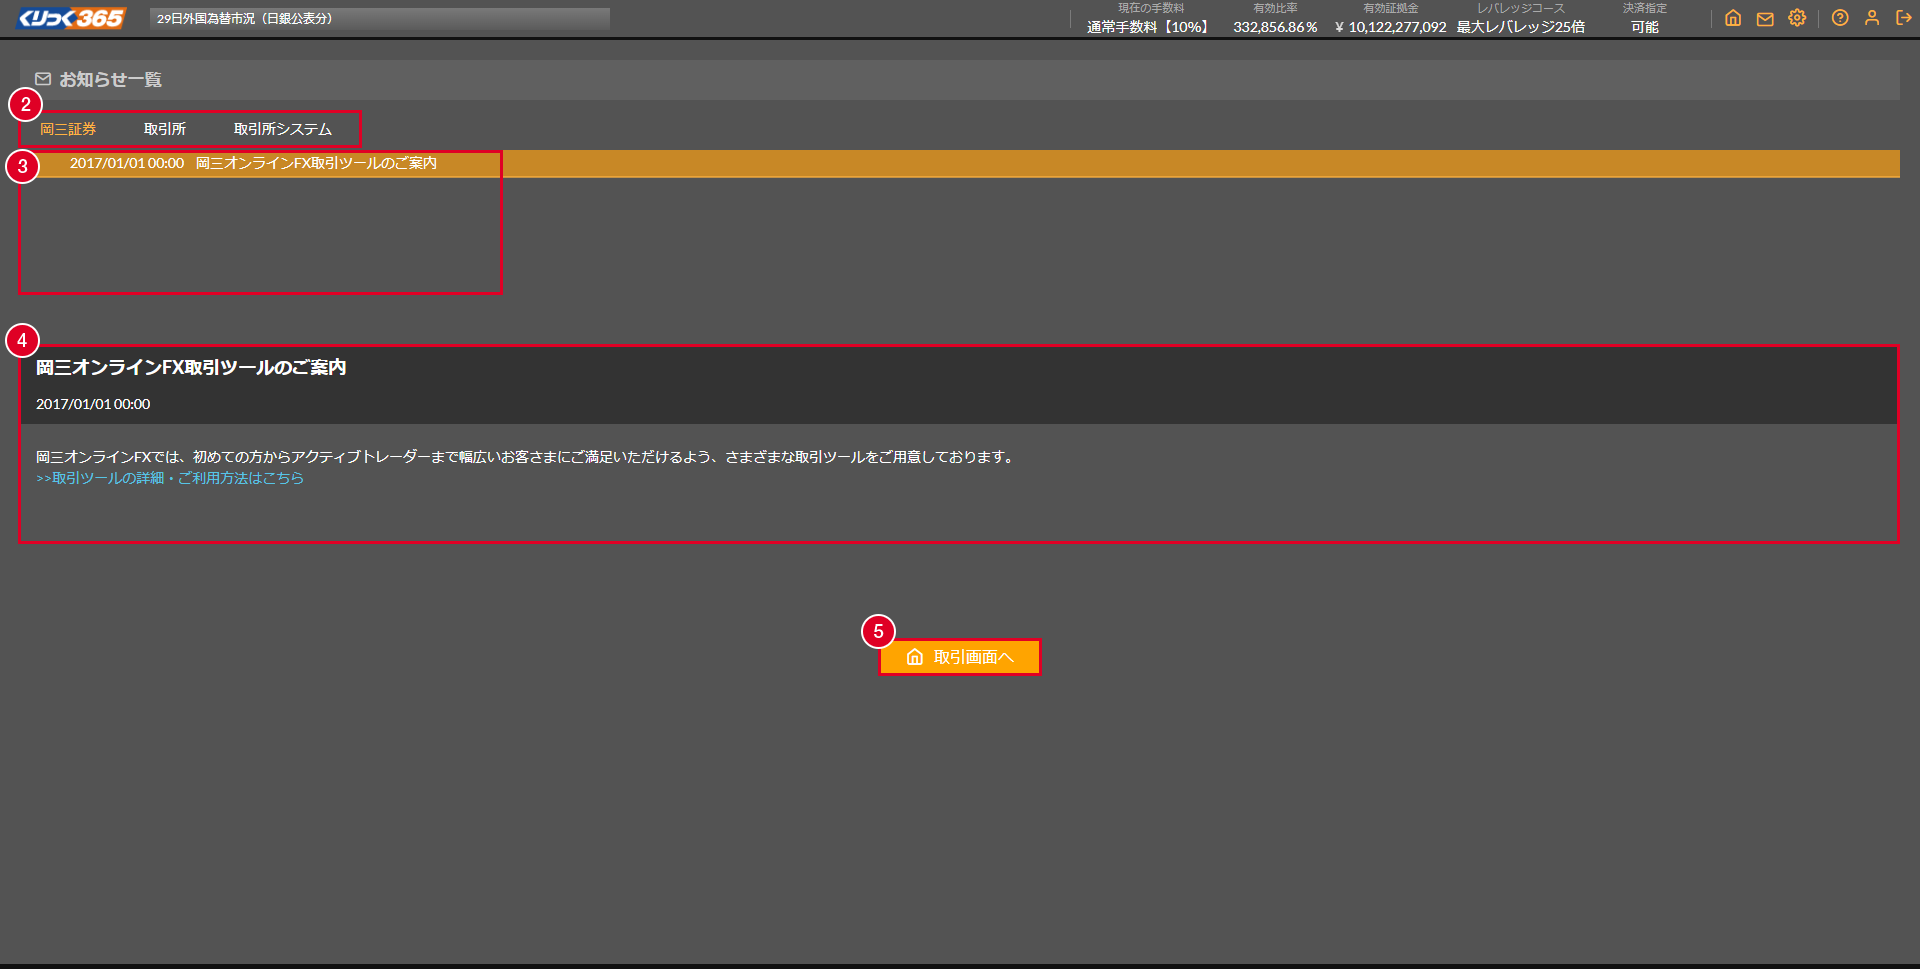Select the 岡三証券 tab

pos(68,129)
